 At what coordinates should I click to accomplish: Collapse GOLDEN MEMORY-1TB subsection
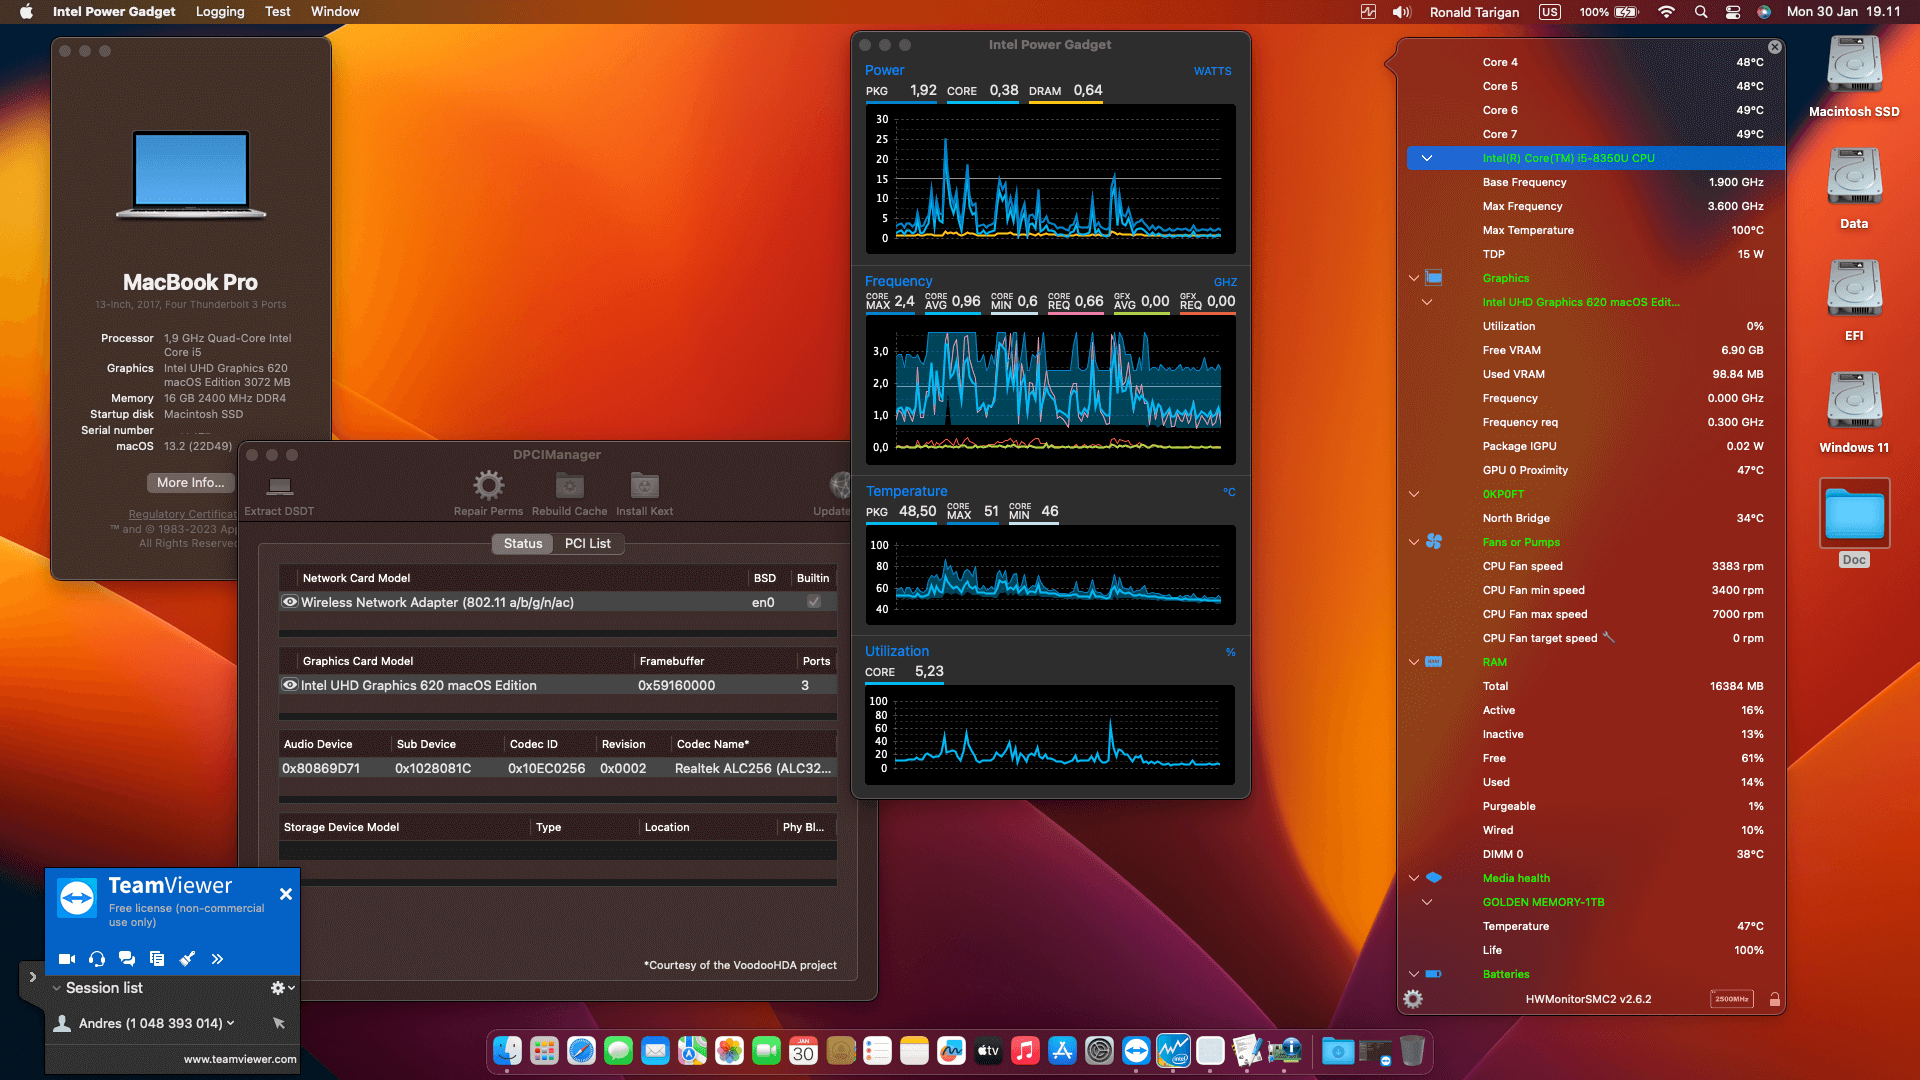(1427, 902)
